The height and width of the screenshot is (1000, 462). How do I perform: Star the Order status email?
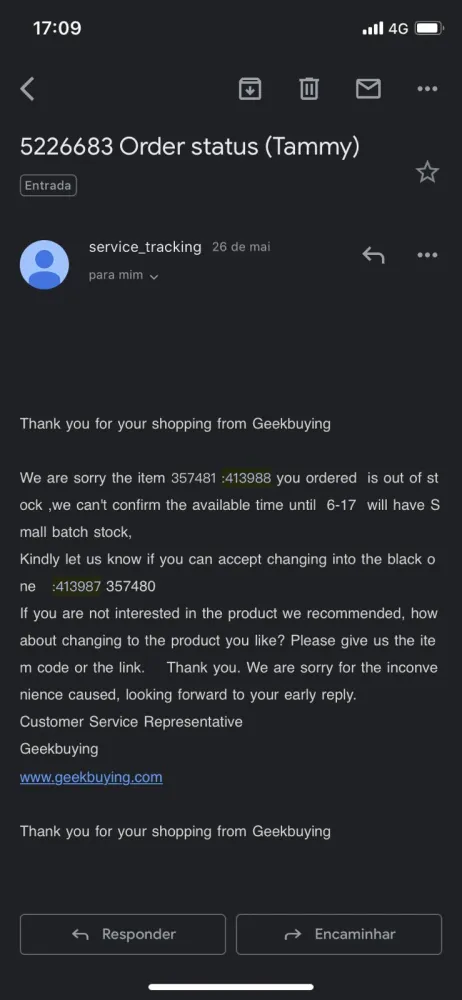pos(427,172)
